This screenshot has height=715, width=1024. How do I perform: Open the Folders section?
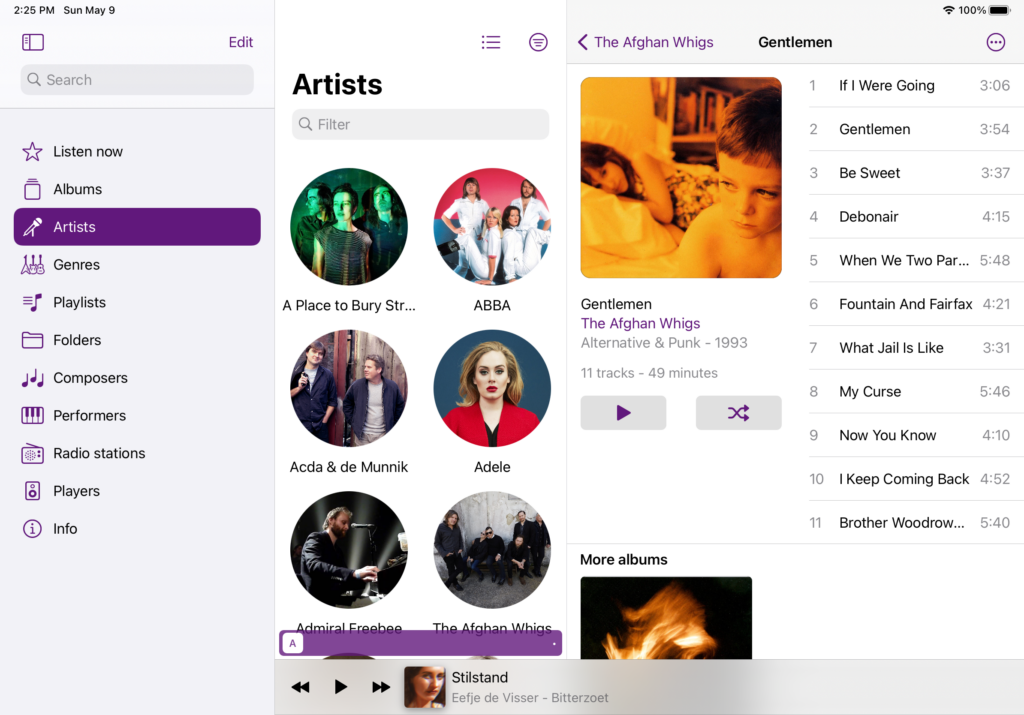pos(137,340)
